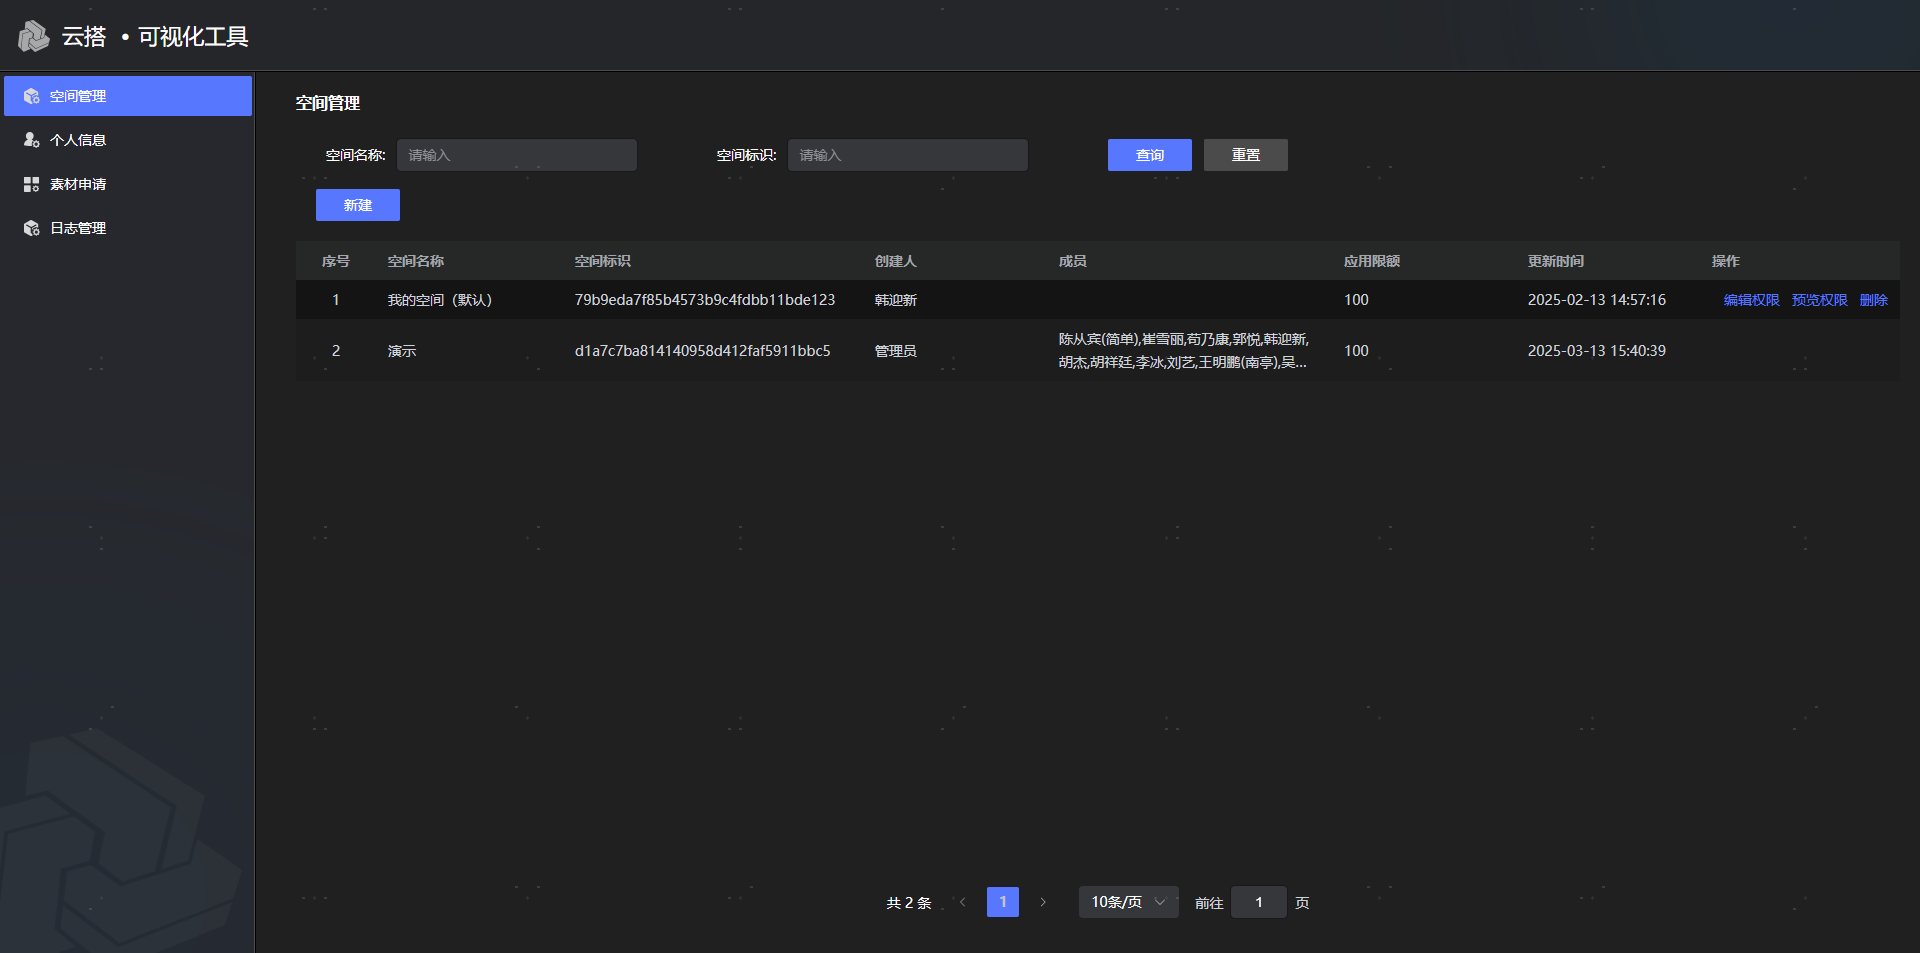Open 日志管理 menu item
This screenshot has height=953, width=1920.
78,228
